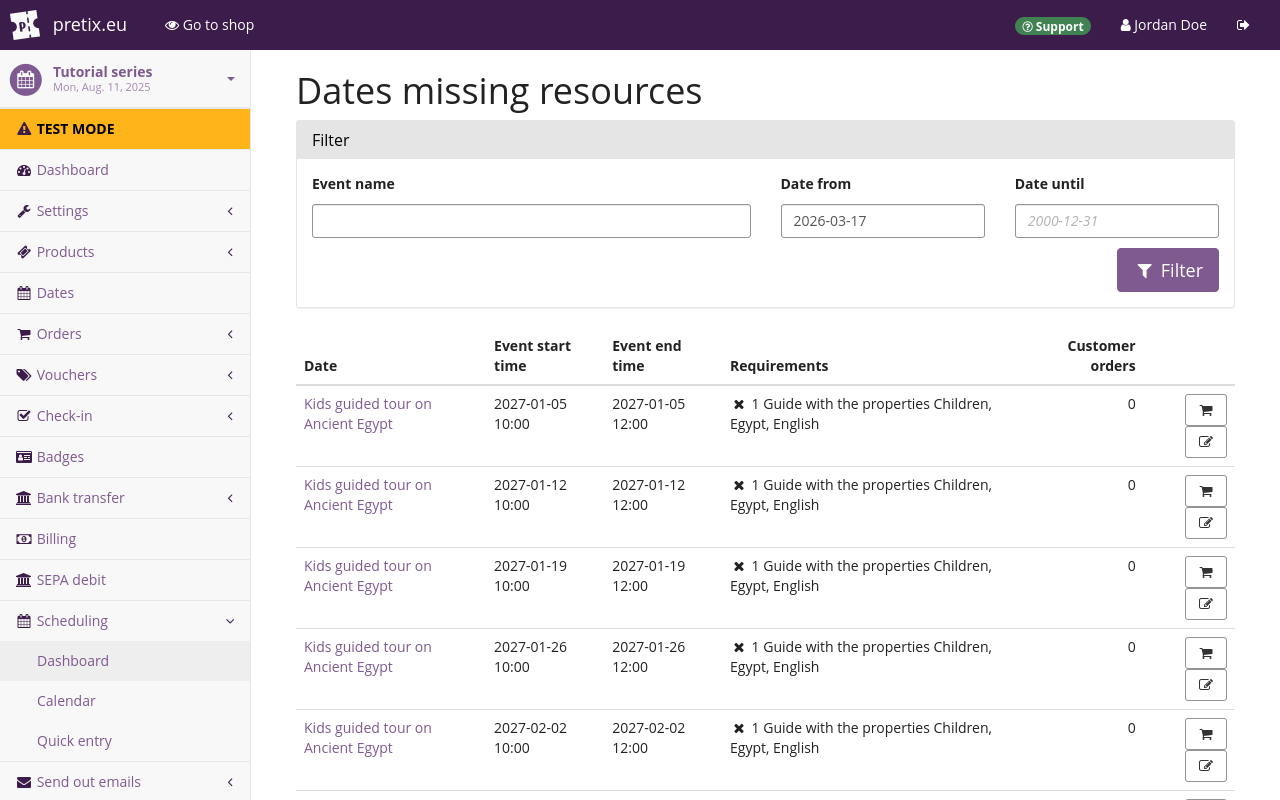Click edit button for 2027-02-02 tour row

tap(1206, 766)
